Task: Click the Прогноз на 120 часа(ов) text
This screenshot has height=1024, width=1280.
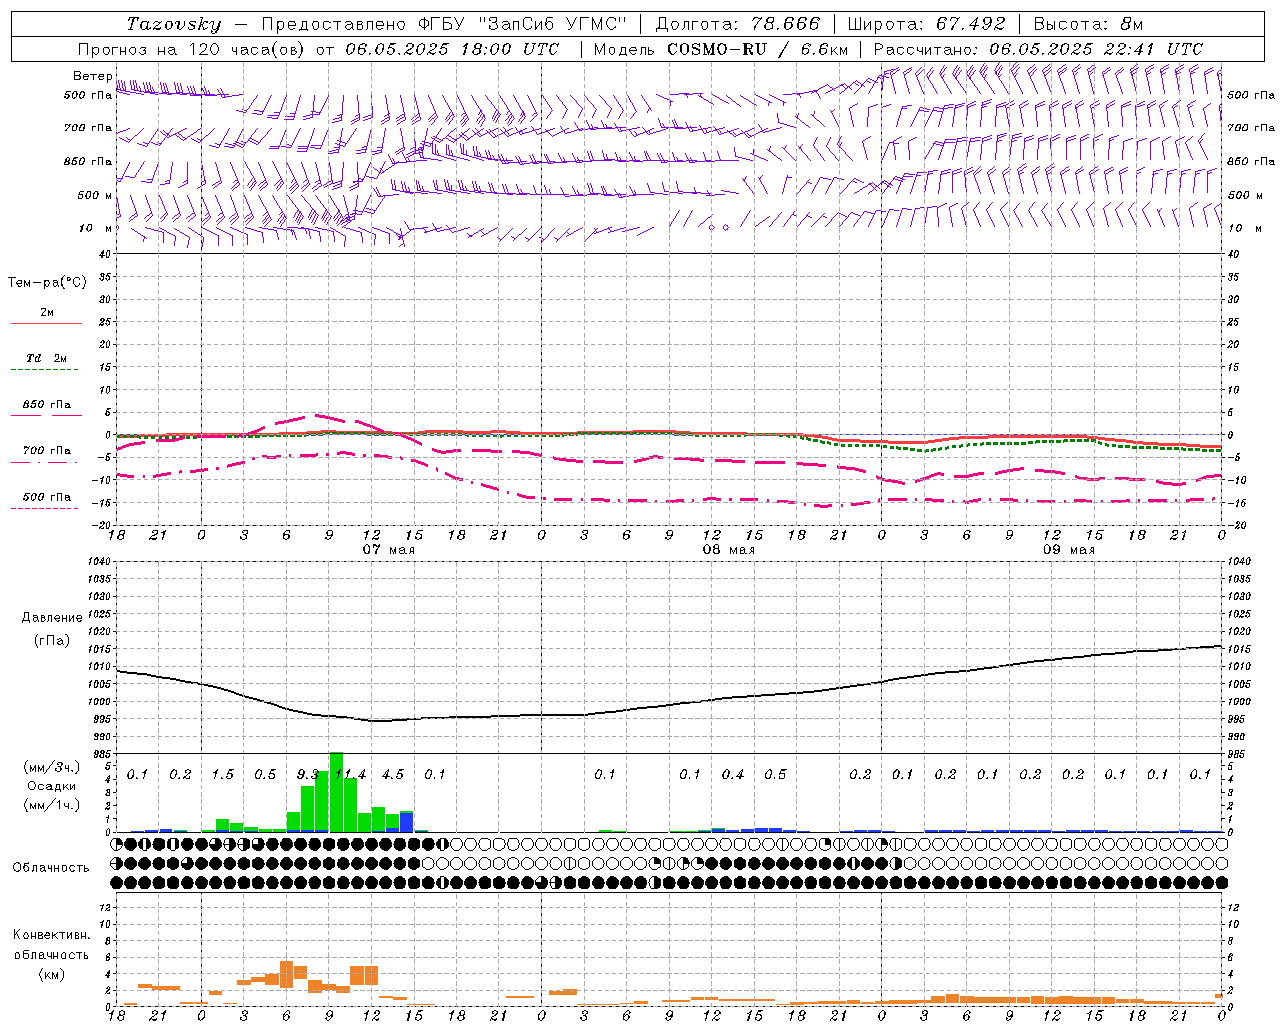Action: point(193,49)
